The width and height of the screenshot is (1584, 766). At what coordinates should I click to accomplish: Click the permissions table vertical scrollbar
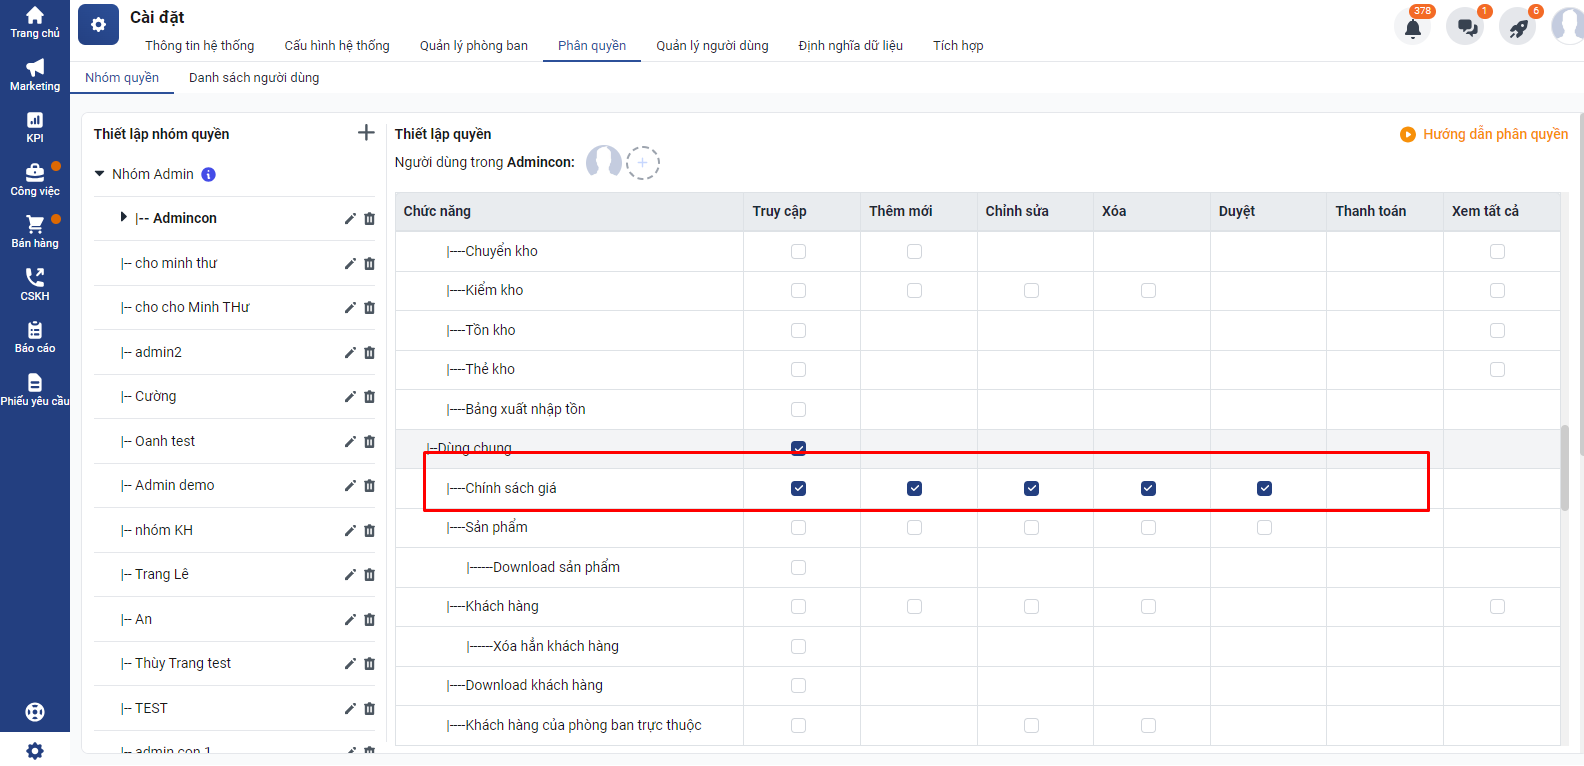pos(1564,467)
